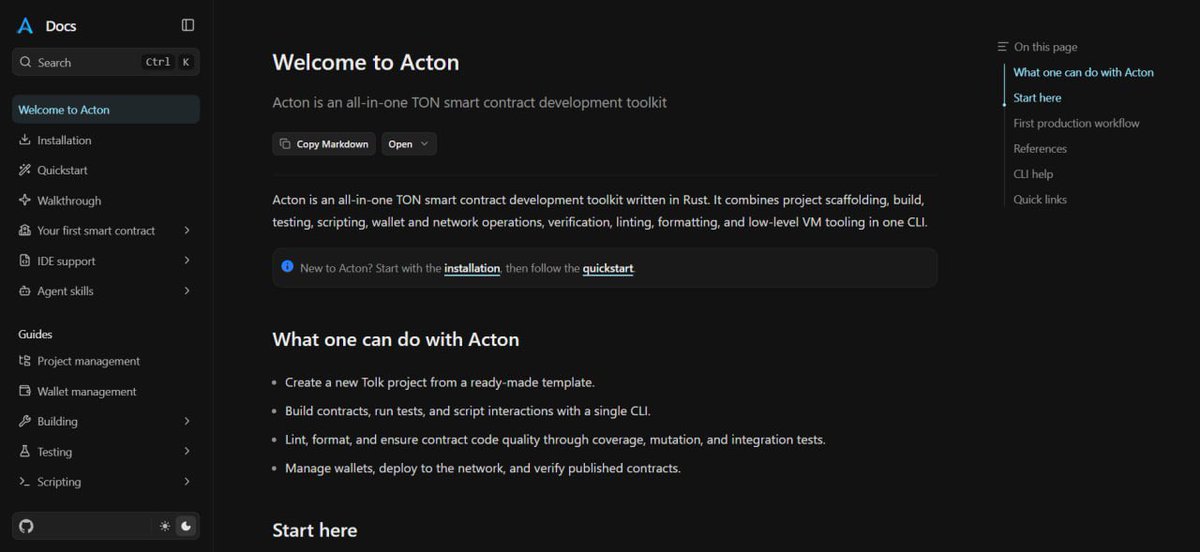Collapse sidebar with the panel toggle icon
Image resolution: width=1200 pixels, height=552 pixels.
[188, 25]
